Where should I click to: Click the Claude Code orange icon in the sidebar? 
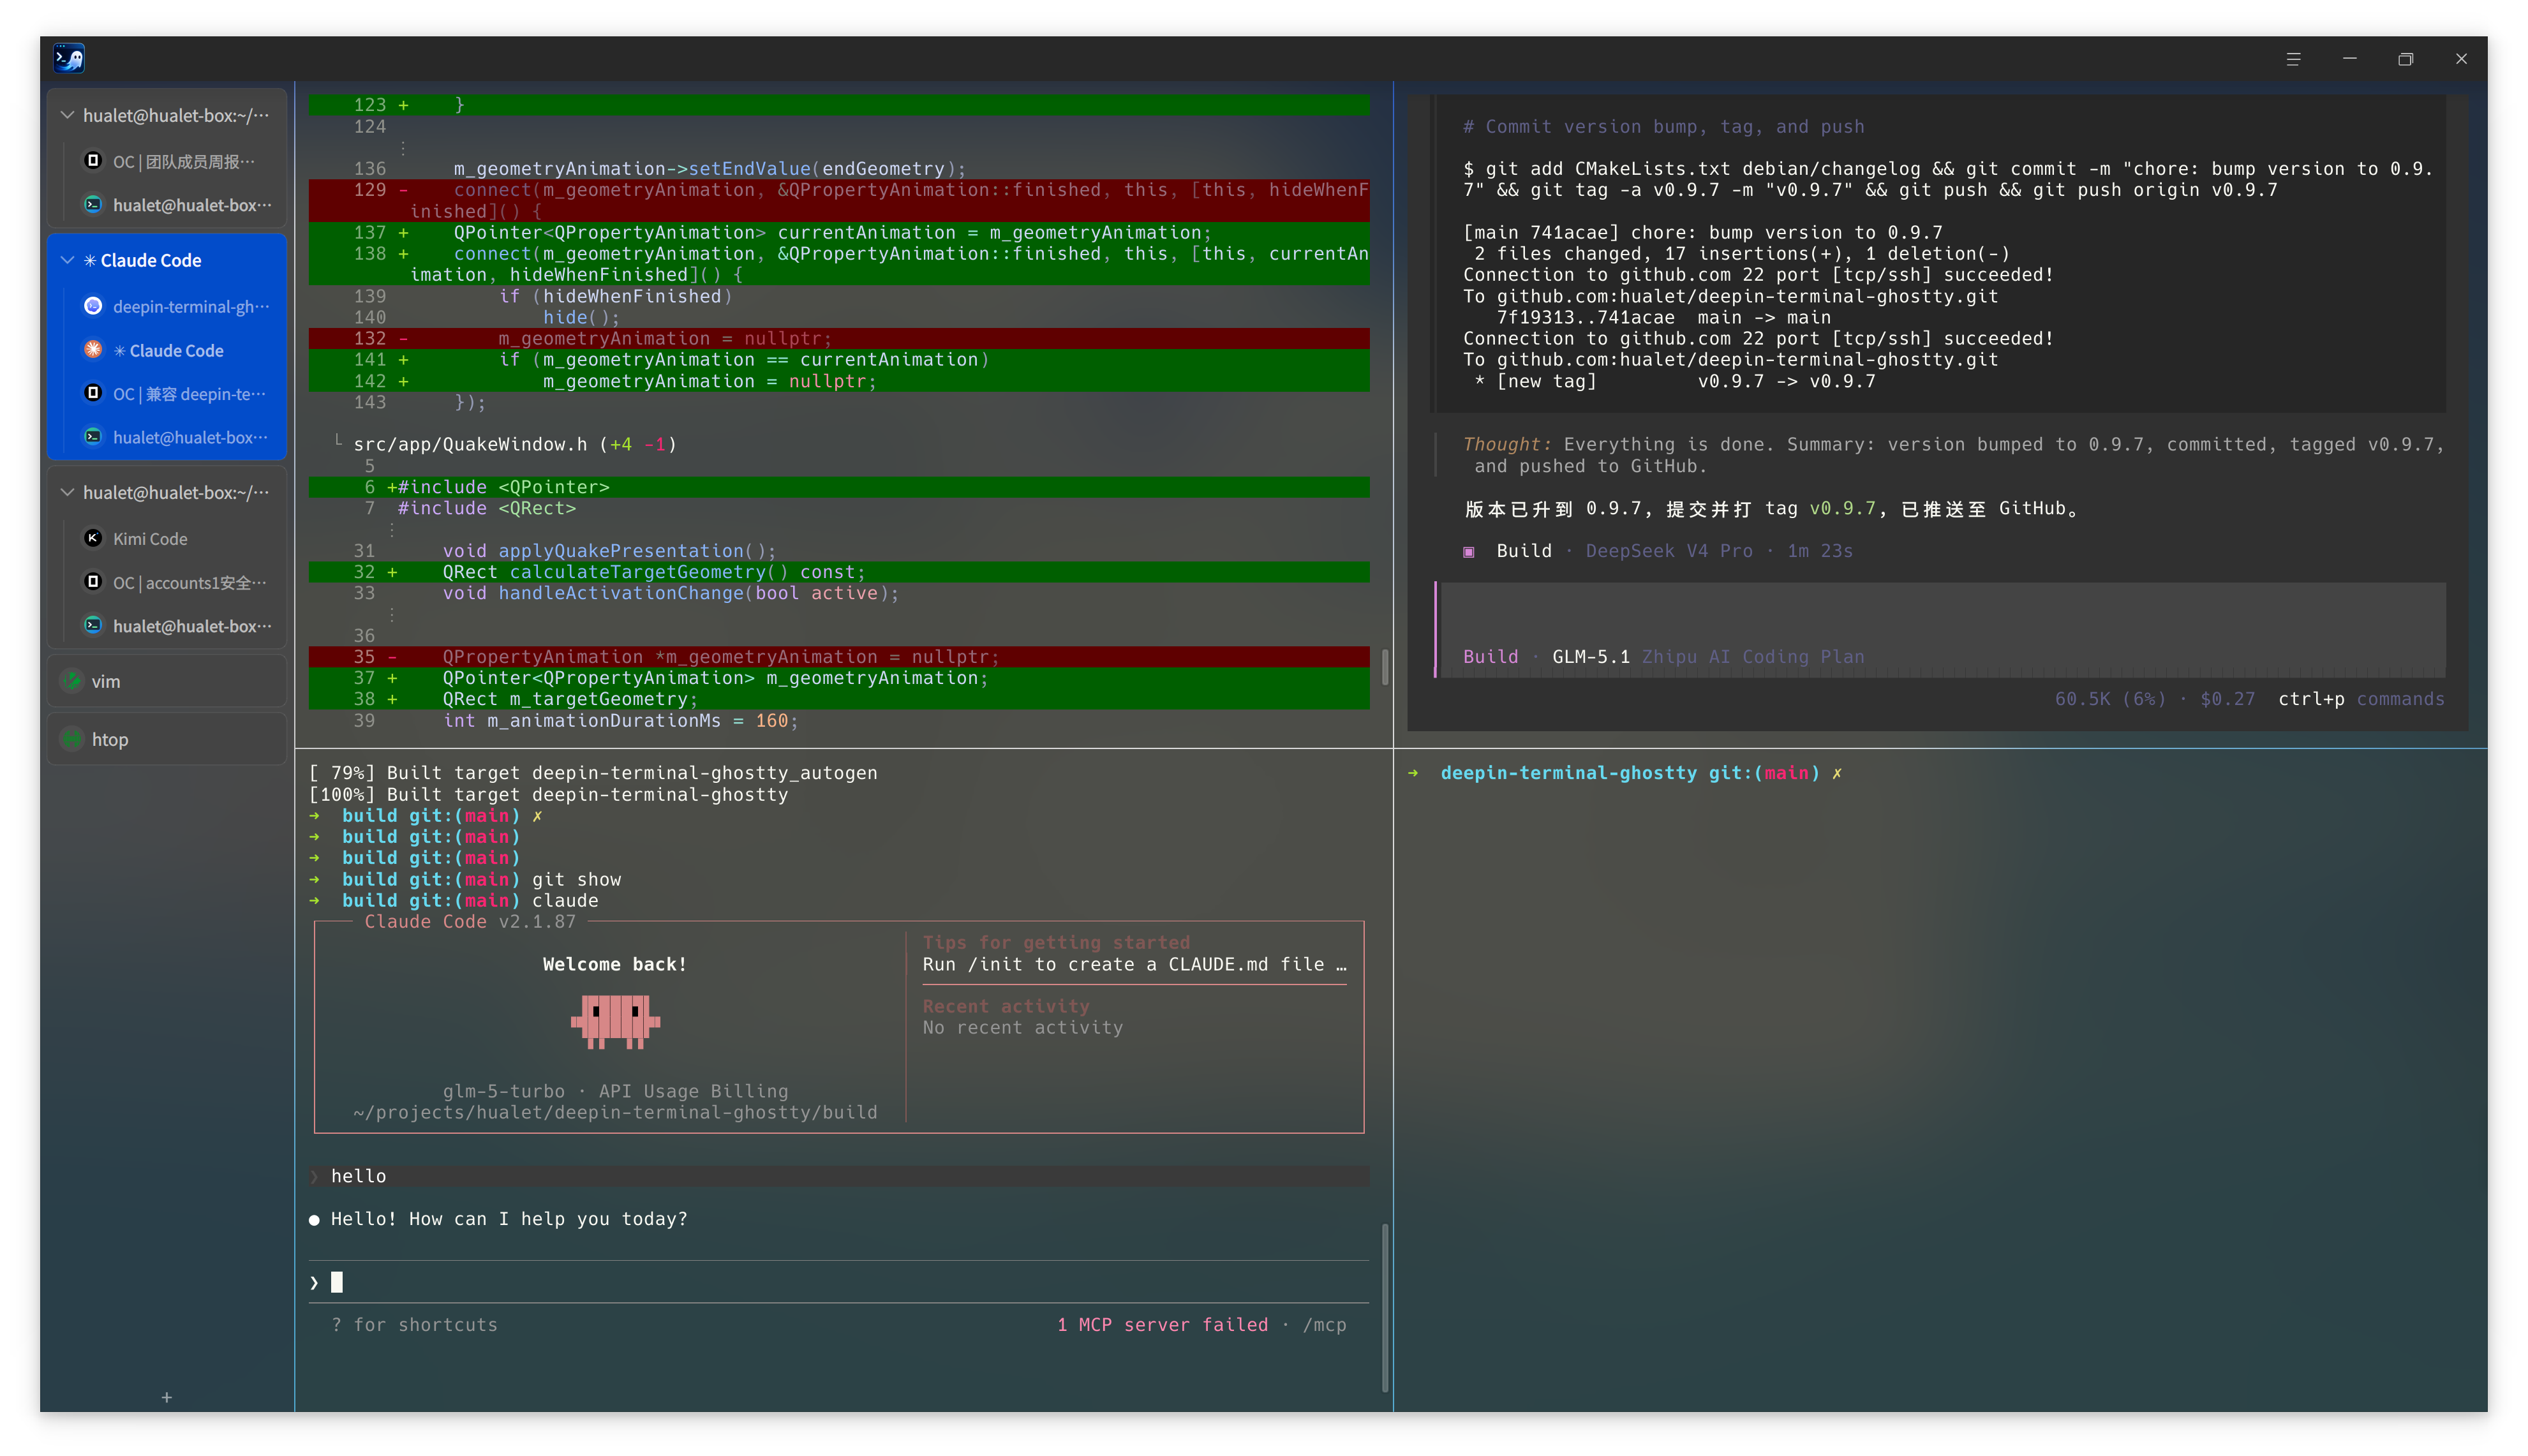click(x=93, y=350)
